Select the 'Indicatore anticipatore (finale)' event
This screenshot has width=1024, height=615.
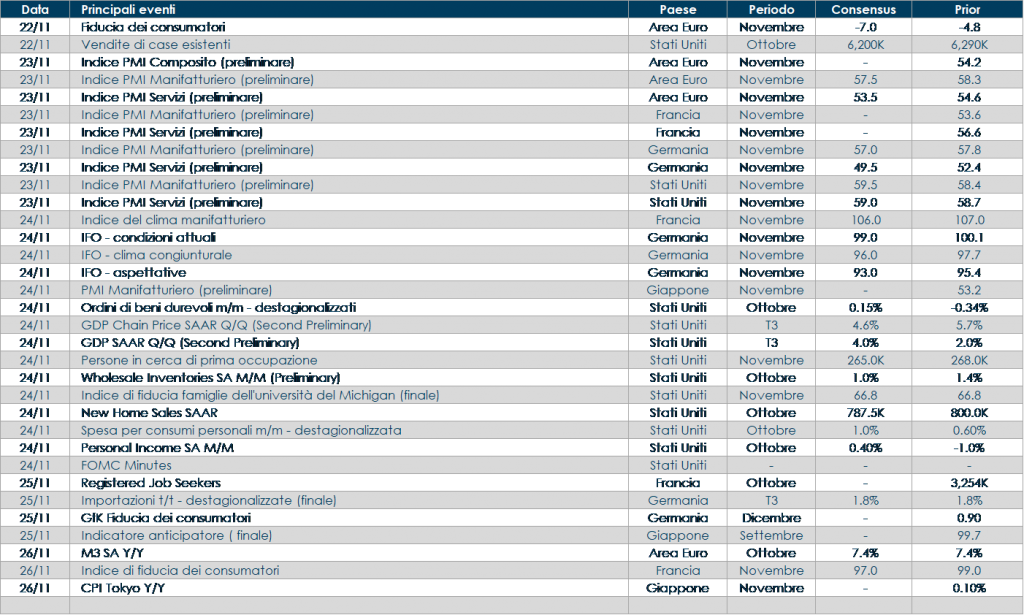pos(176,535)
